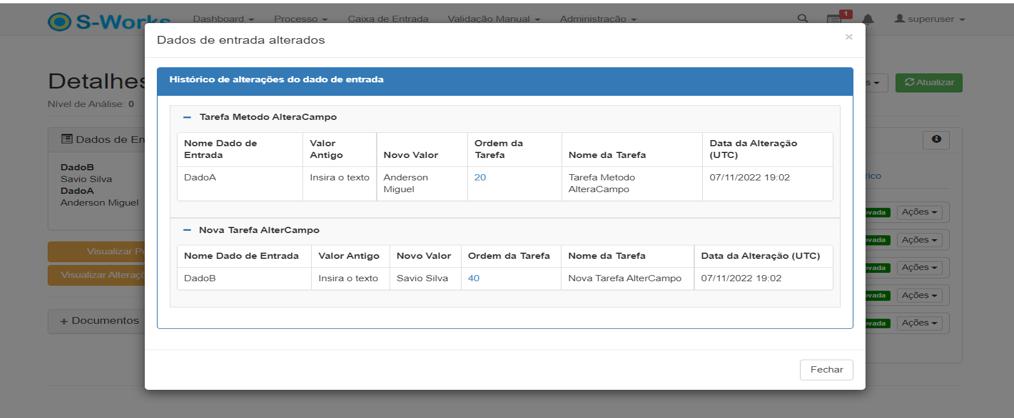The width and height of the screenshot is (1014, 418).
Task: Click the info icon on background panel
Action: 936,139
